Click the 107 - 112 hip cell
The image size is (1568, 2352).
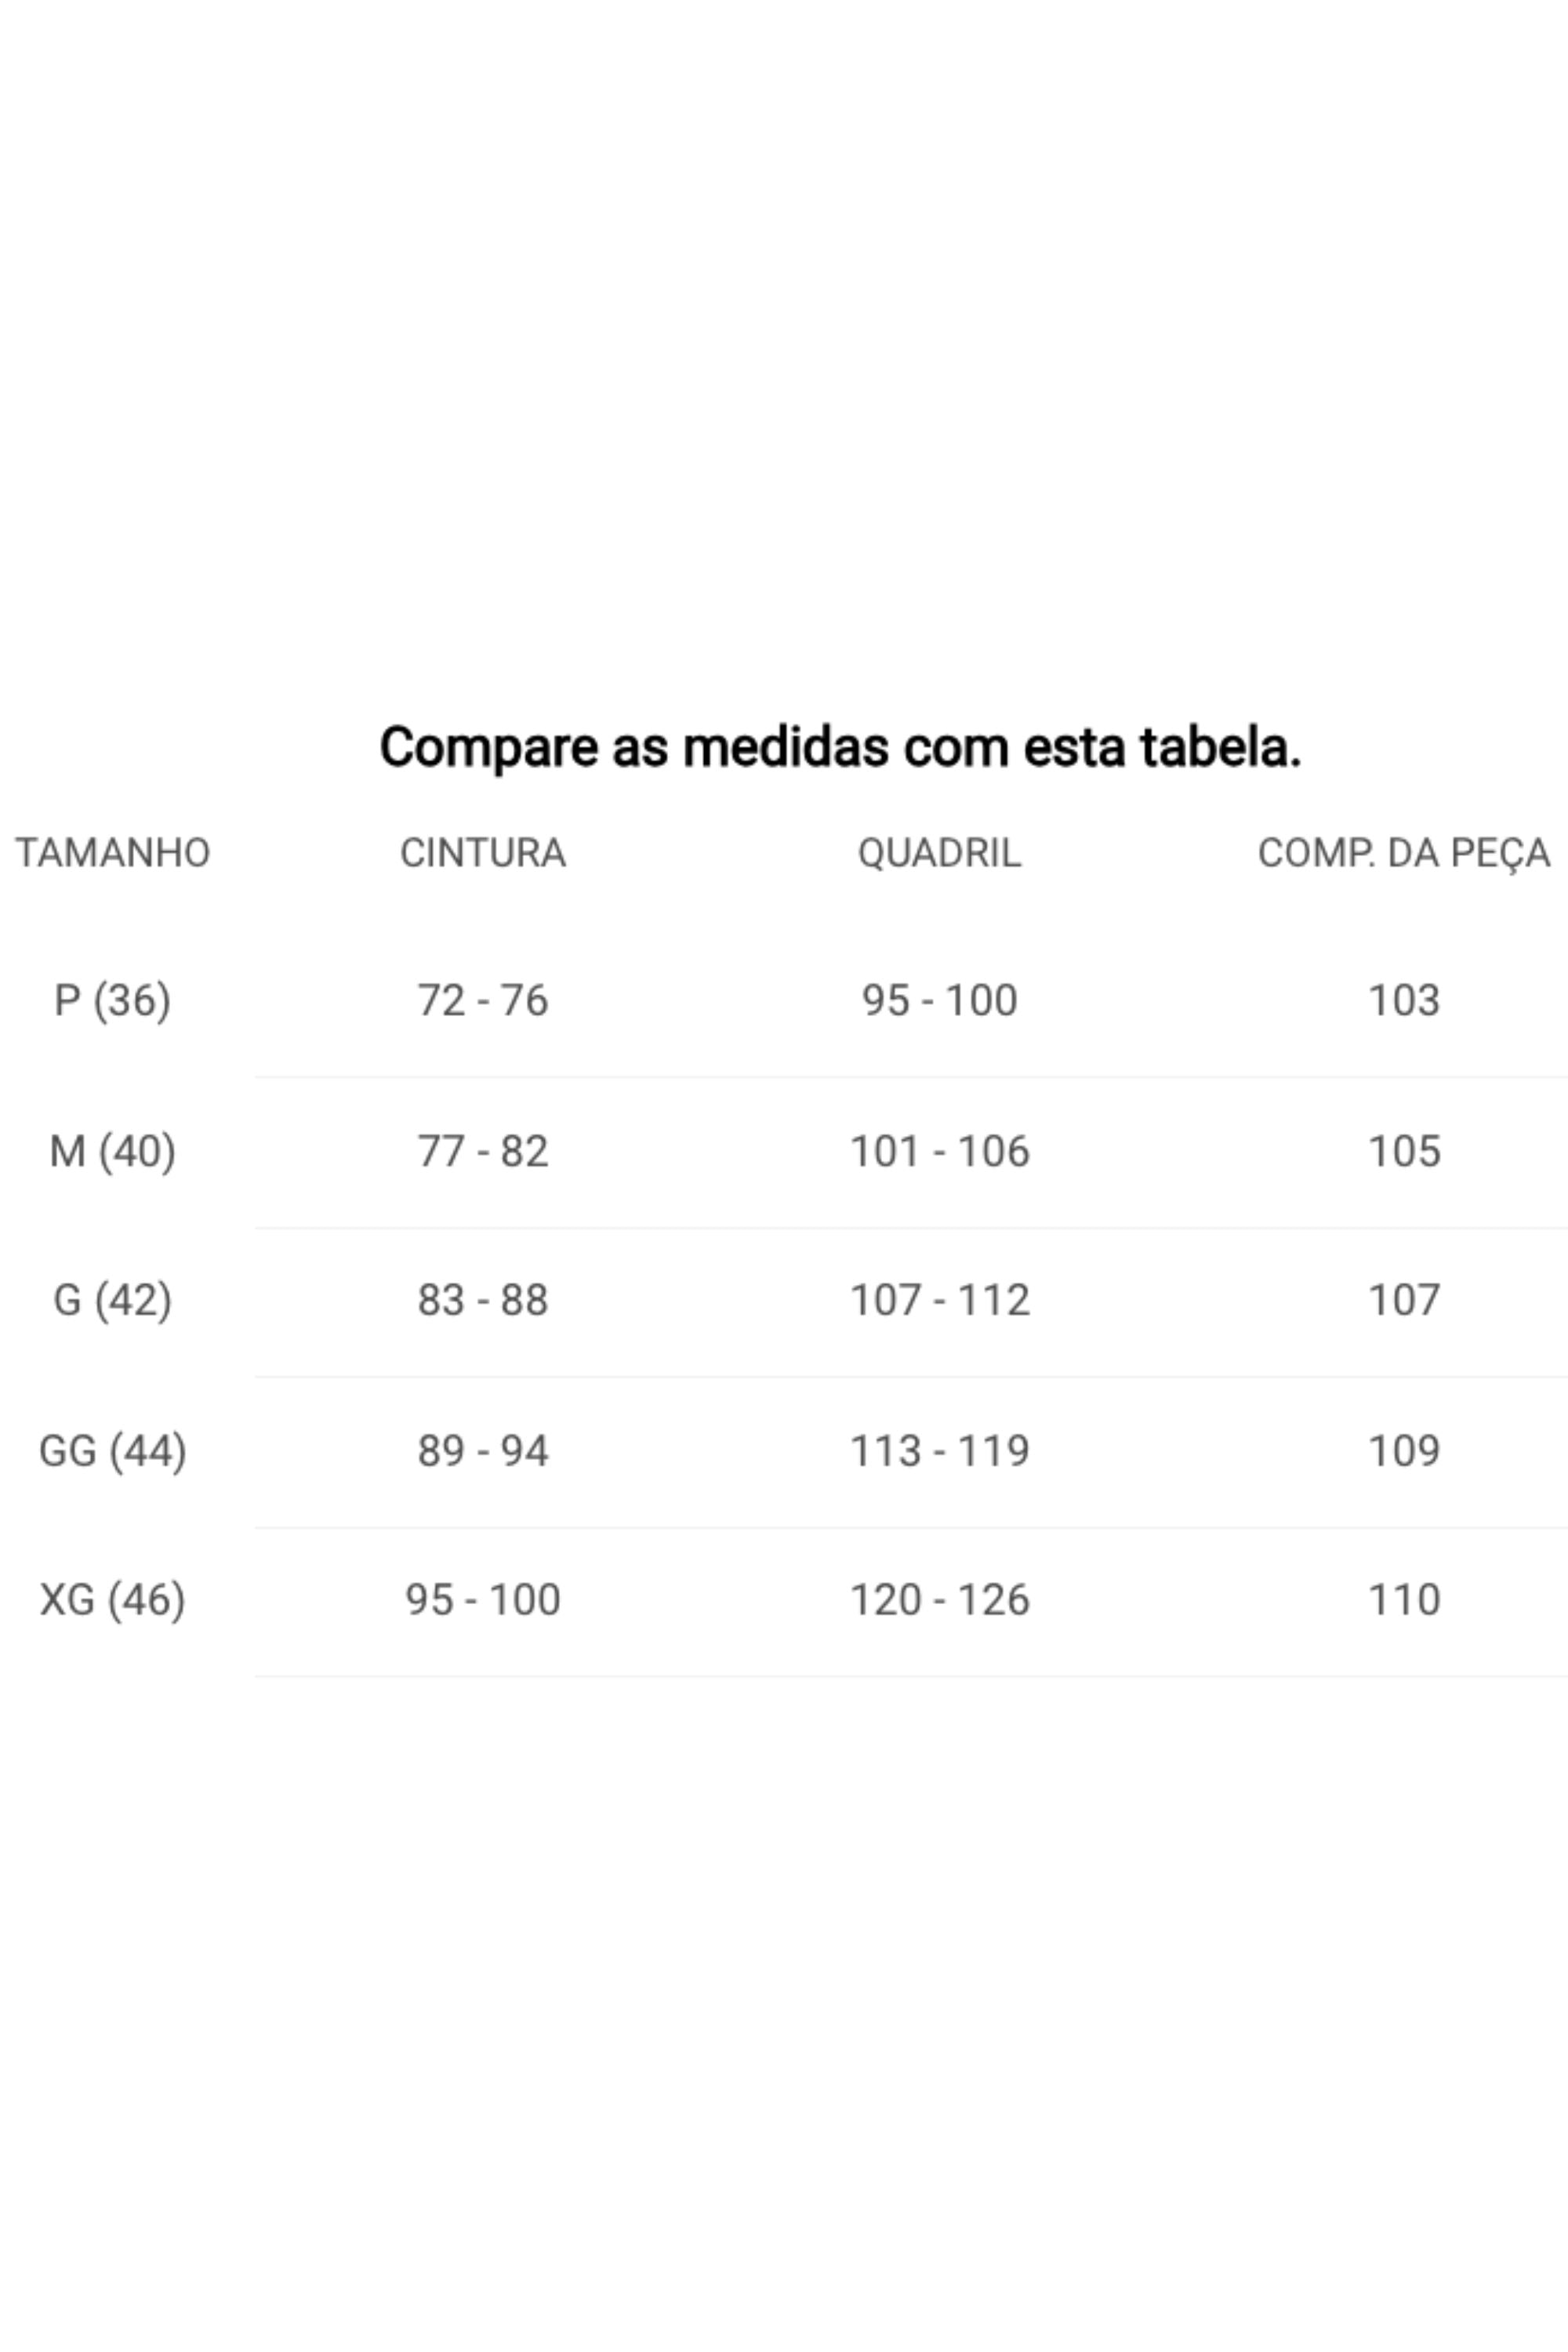939,1300
